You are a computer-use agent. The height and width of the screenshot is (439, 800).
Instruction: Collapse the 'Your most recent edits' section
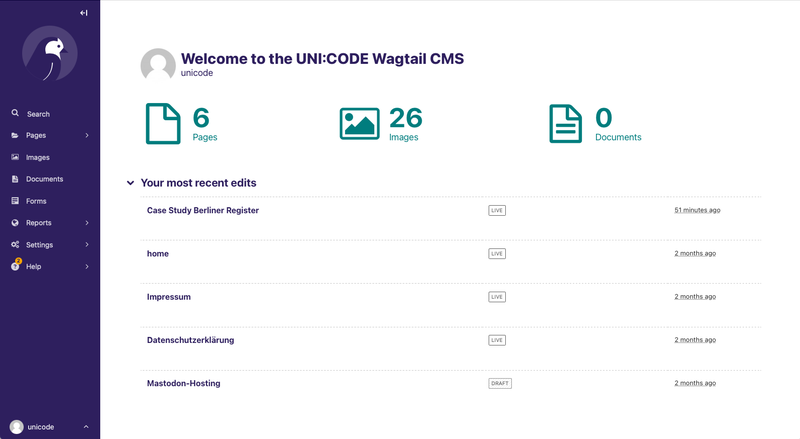tap(130, 183)
